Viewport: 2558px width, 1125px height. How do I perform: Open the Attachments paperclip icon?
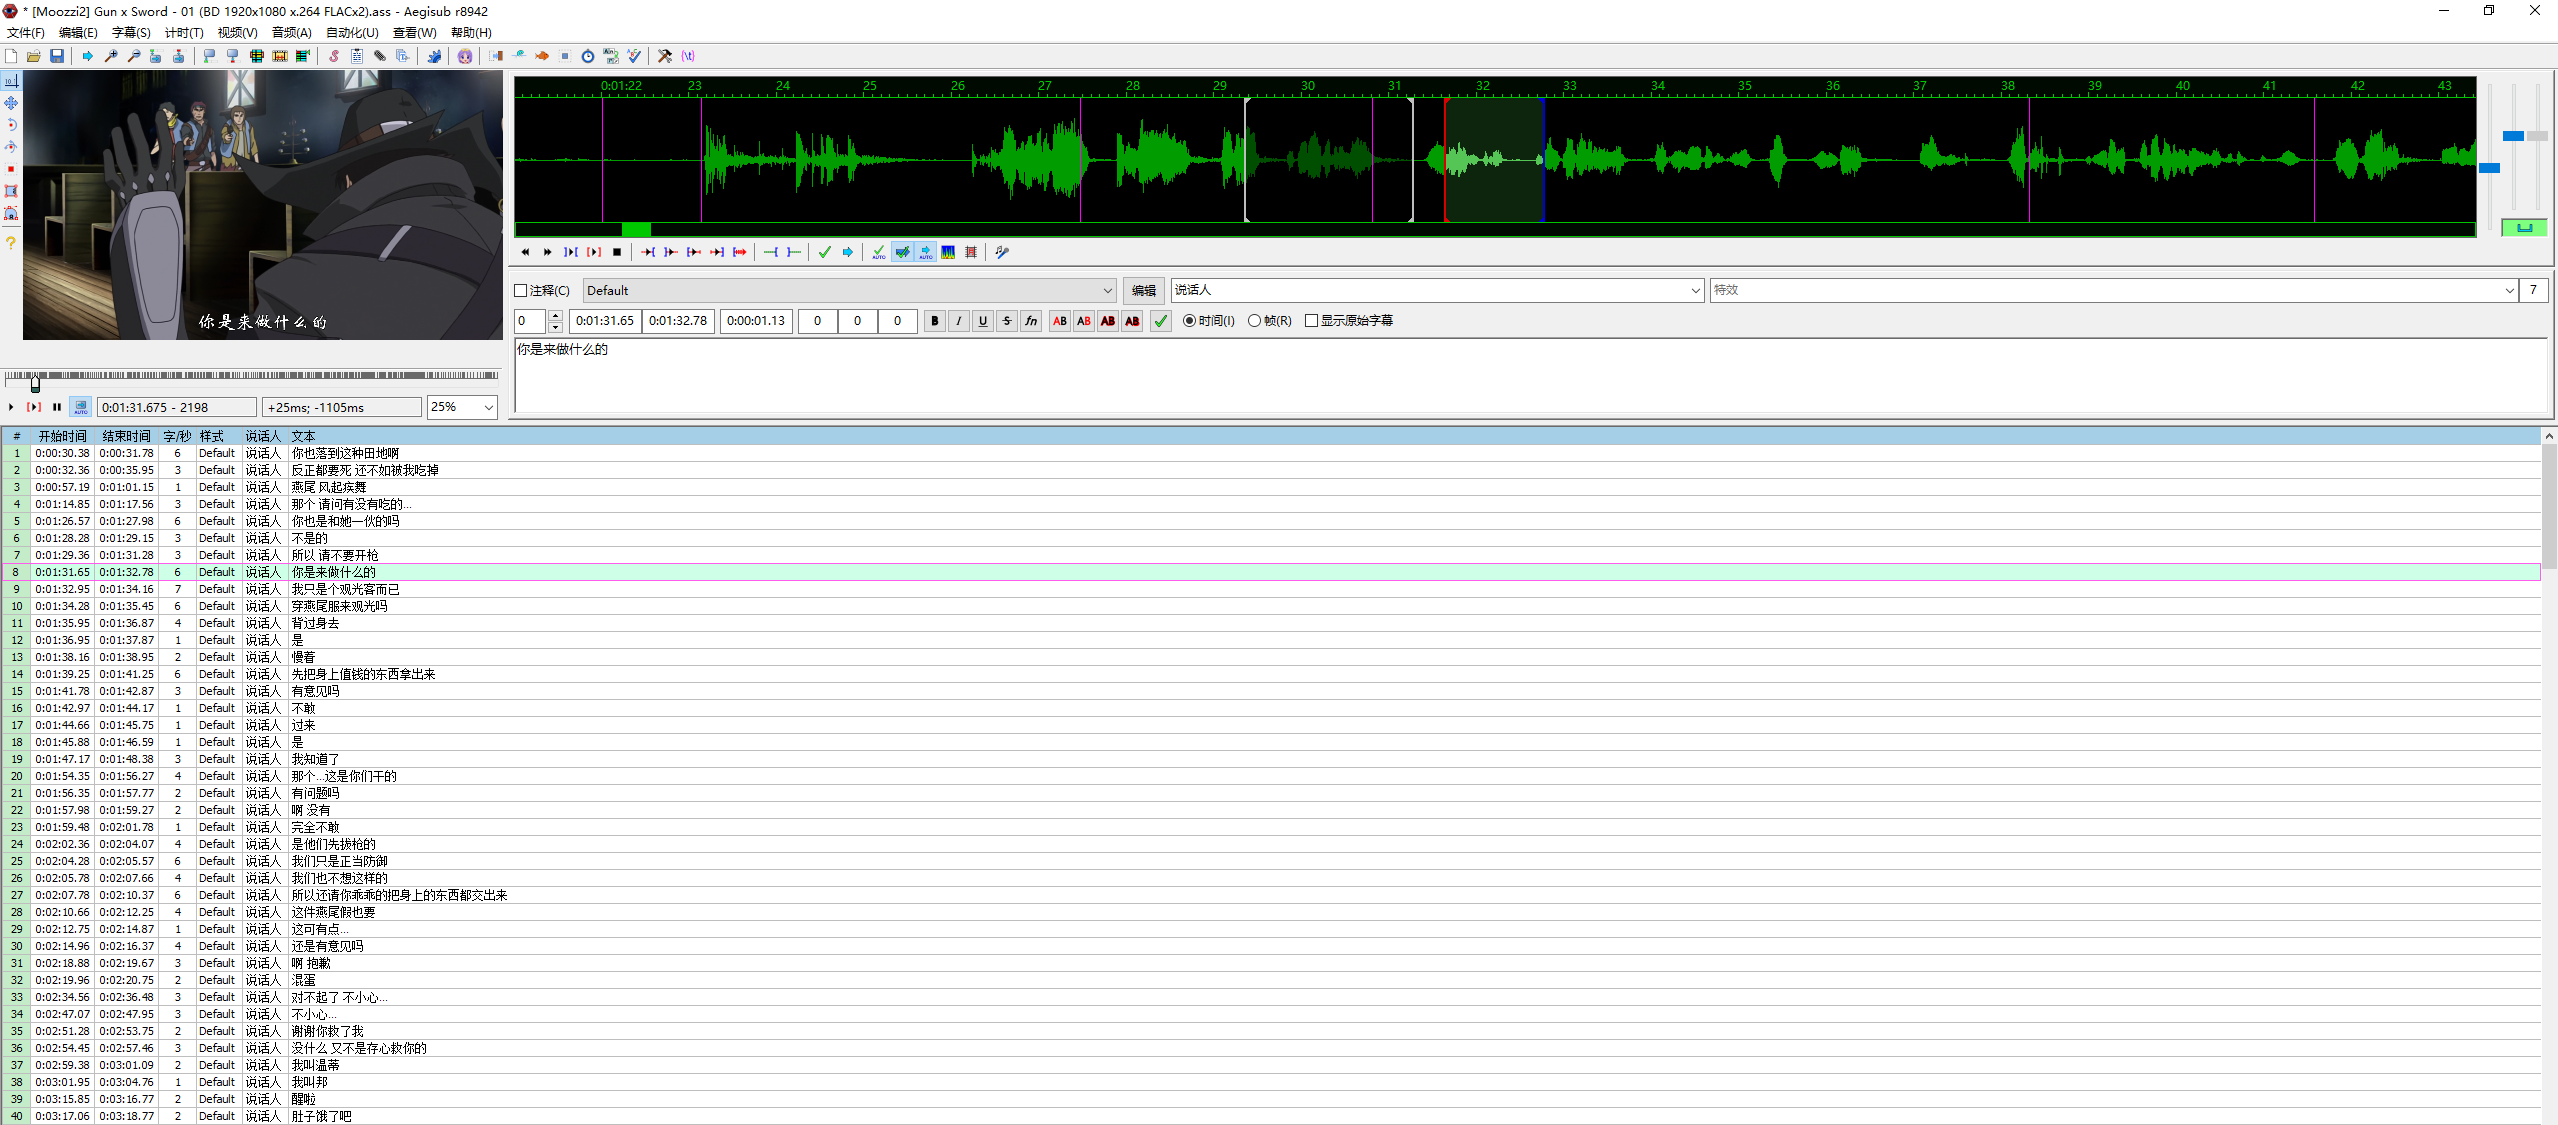[380, 56]
